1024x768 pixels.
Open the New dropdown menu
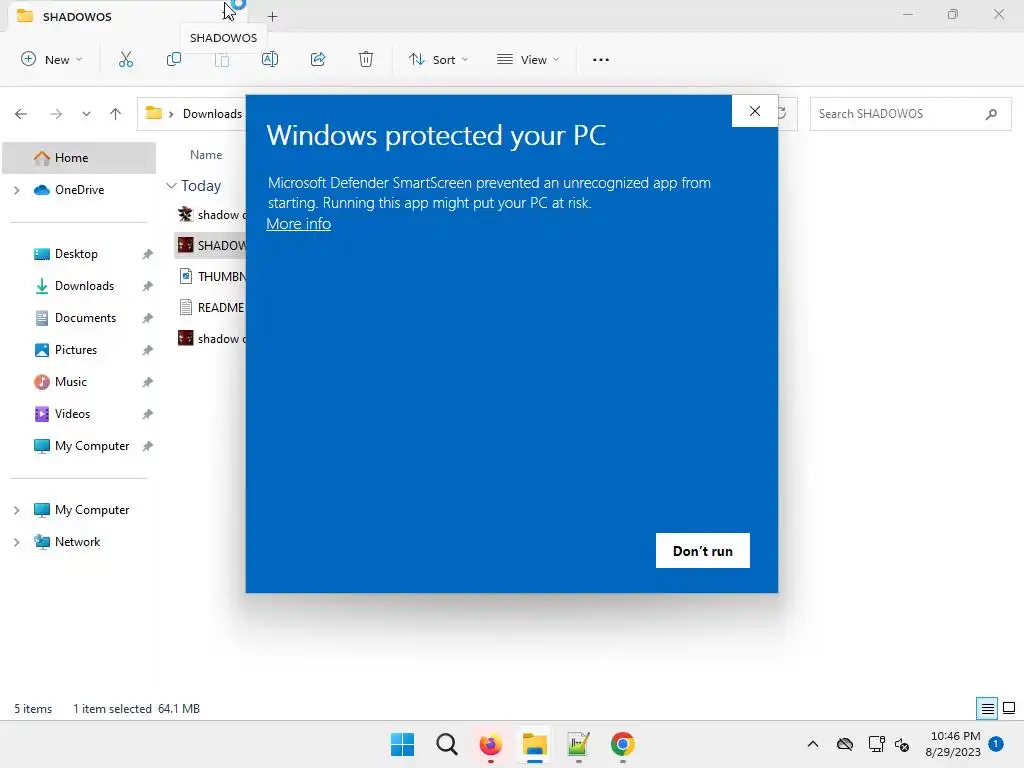click(52, 59)
